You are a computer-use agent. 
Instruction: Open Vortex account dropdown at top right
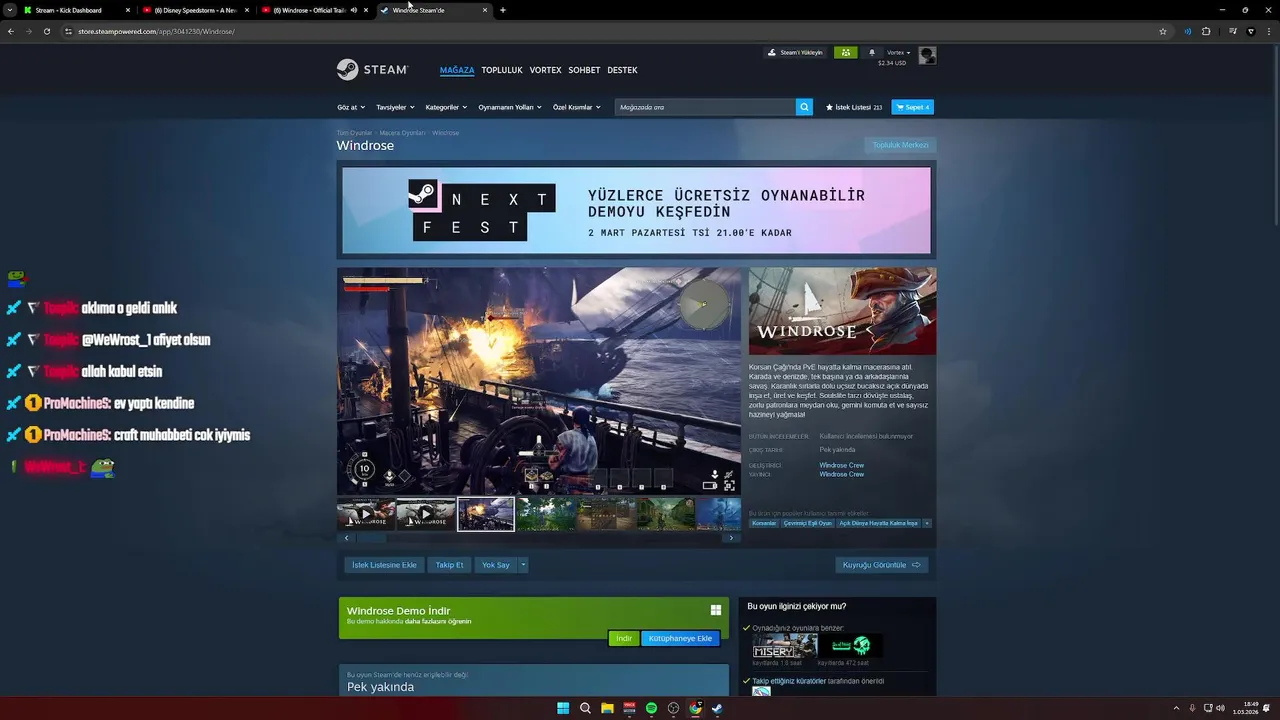[x=898, y=52]
